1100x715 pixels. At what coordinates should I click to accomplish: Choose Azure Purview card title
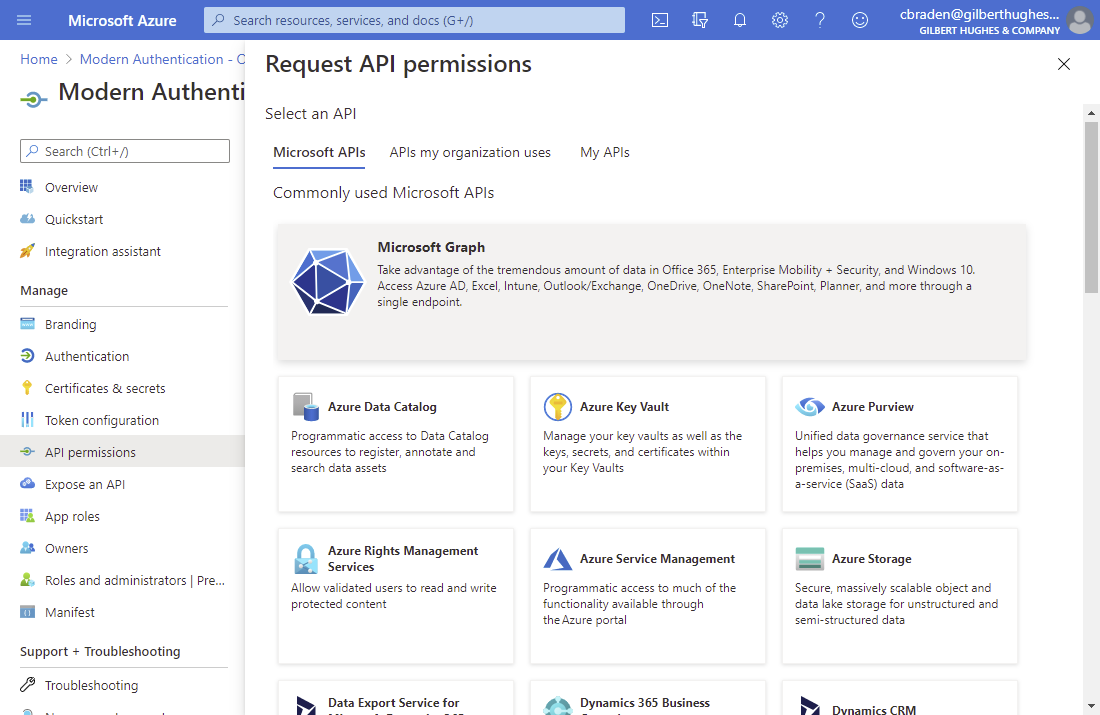point(873,407)
